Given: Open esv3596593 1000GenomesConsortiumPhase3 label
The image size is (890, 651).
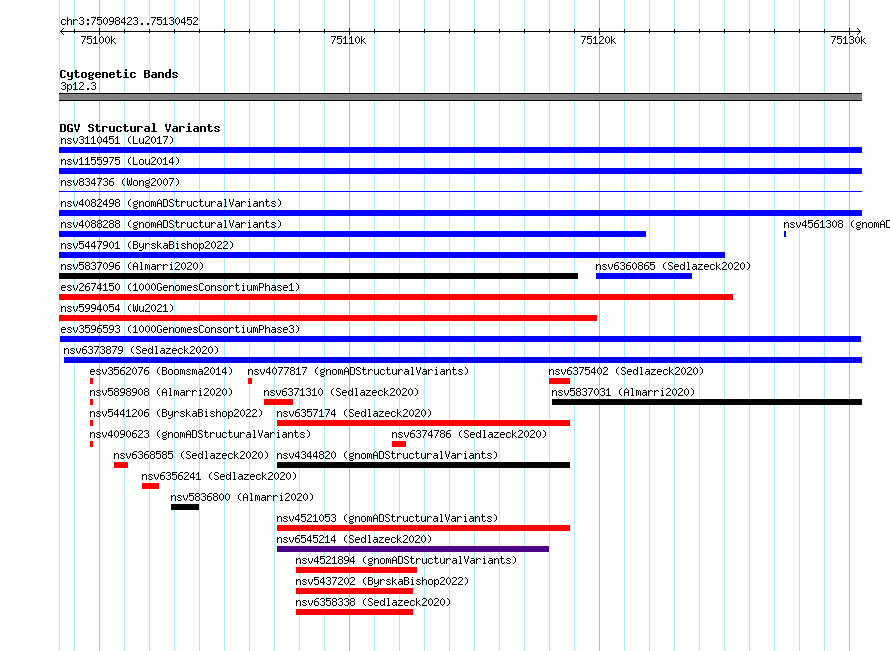Looking at the screenshot, I should tap(180, 329).
